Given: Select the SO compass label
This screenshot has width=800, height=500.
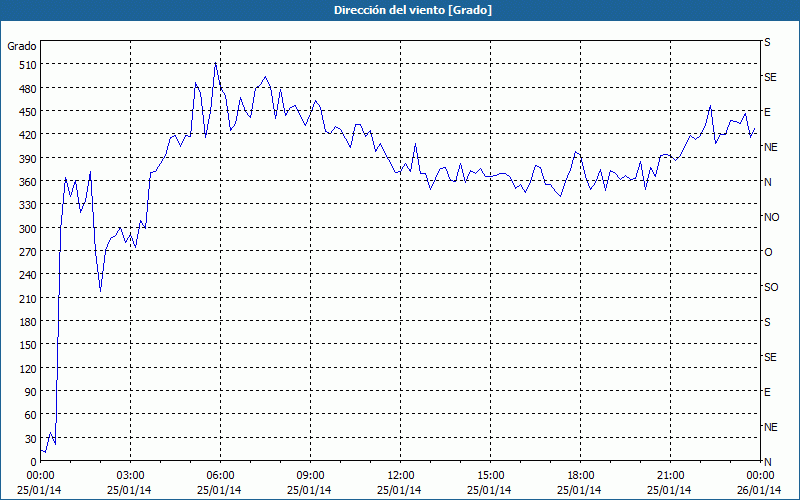Looking at the screenshot, I should pyautogui.click(x=771, y=287).
